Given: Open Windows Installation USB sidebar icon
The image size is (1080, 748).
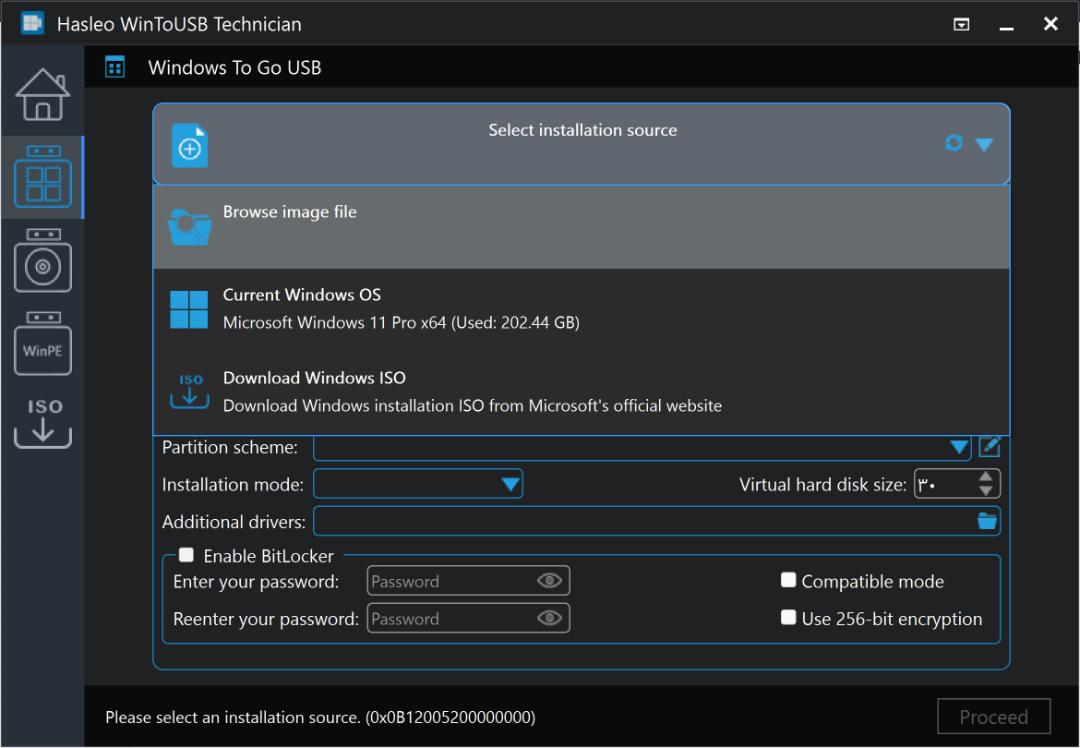Looking at the screenshot, I should [43, 260].
